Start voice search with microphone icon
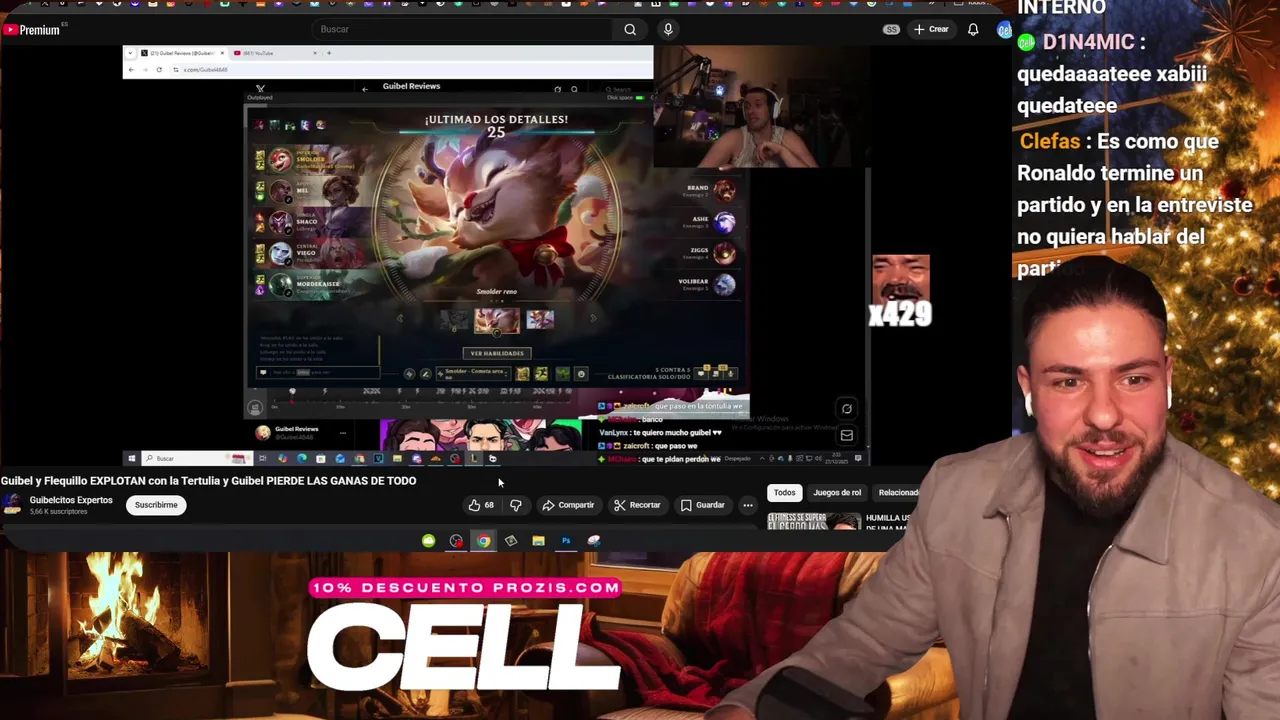The image size is (1280, 720). pos(668,29)
